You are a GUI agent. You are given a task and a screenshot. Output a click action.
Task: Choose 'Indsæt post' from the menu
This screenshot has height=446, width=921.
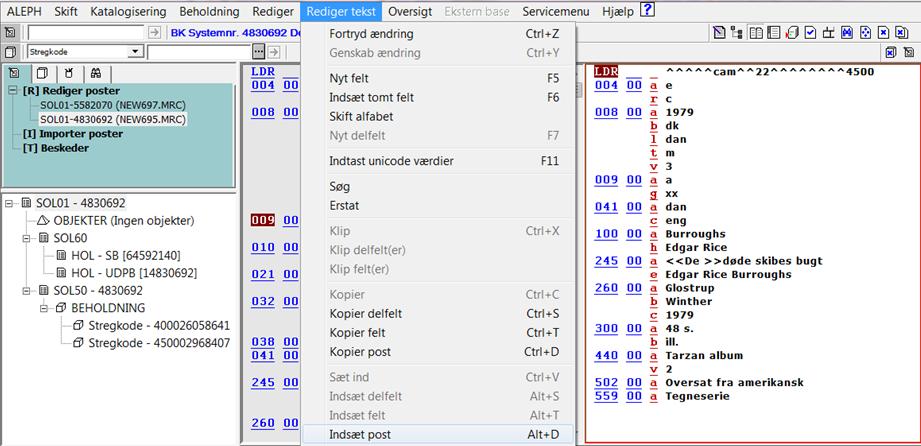tap(360, 435)
